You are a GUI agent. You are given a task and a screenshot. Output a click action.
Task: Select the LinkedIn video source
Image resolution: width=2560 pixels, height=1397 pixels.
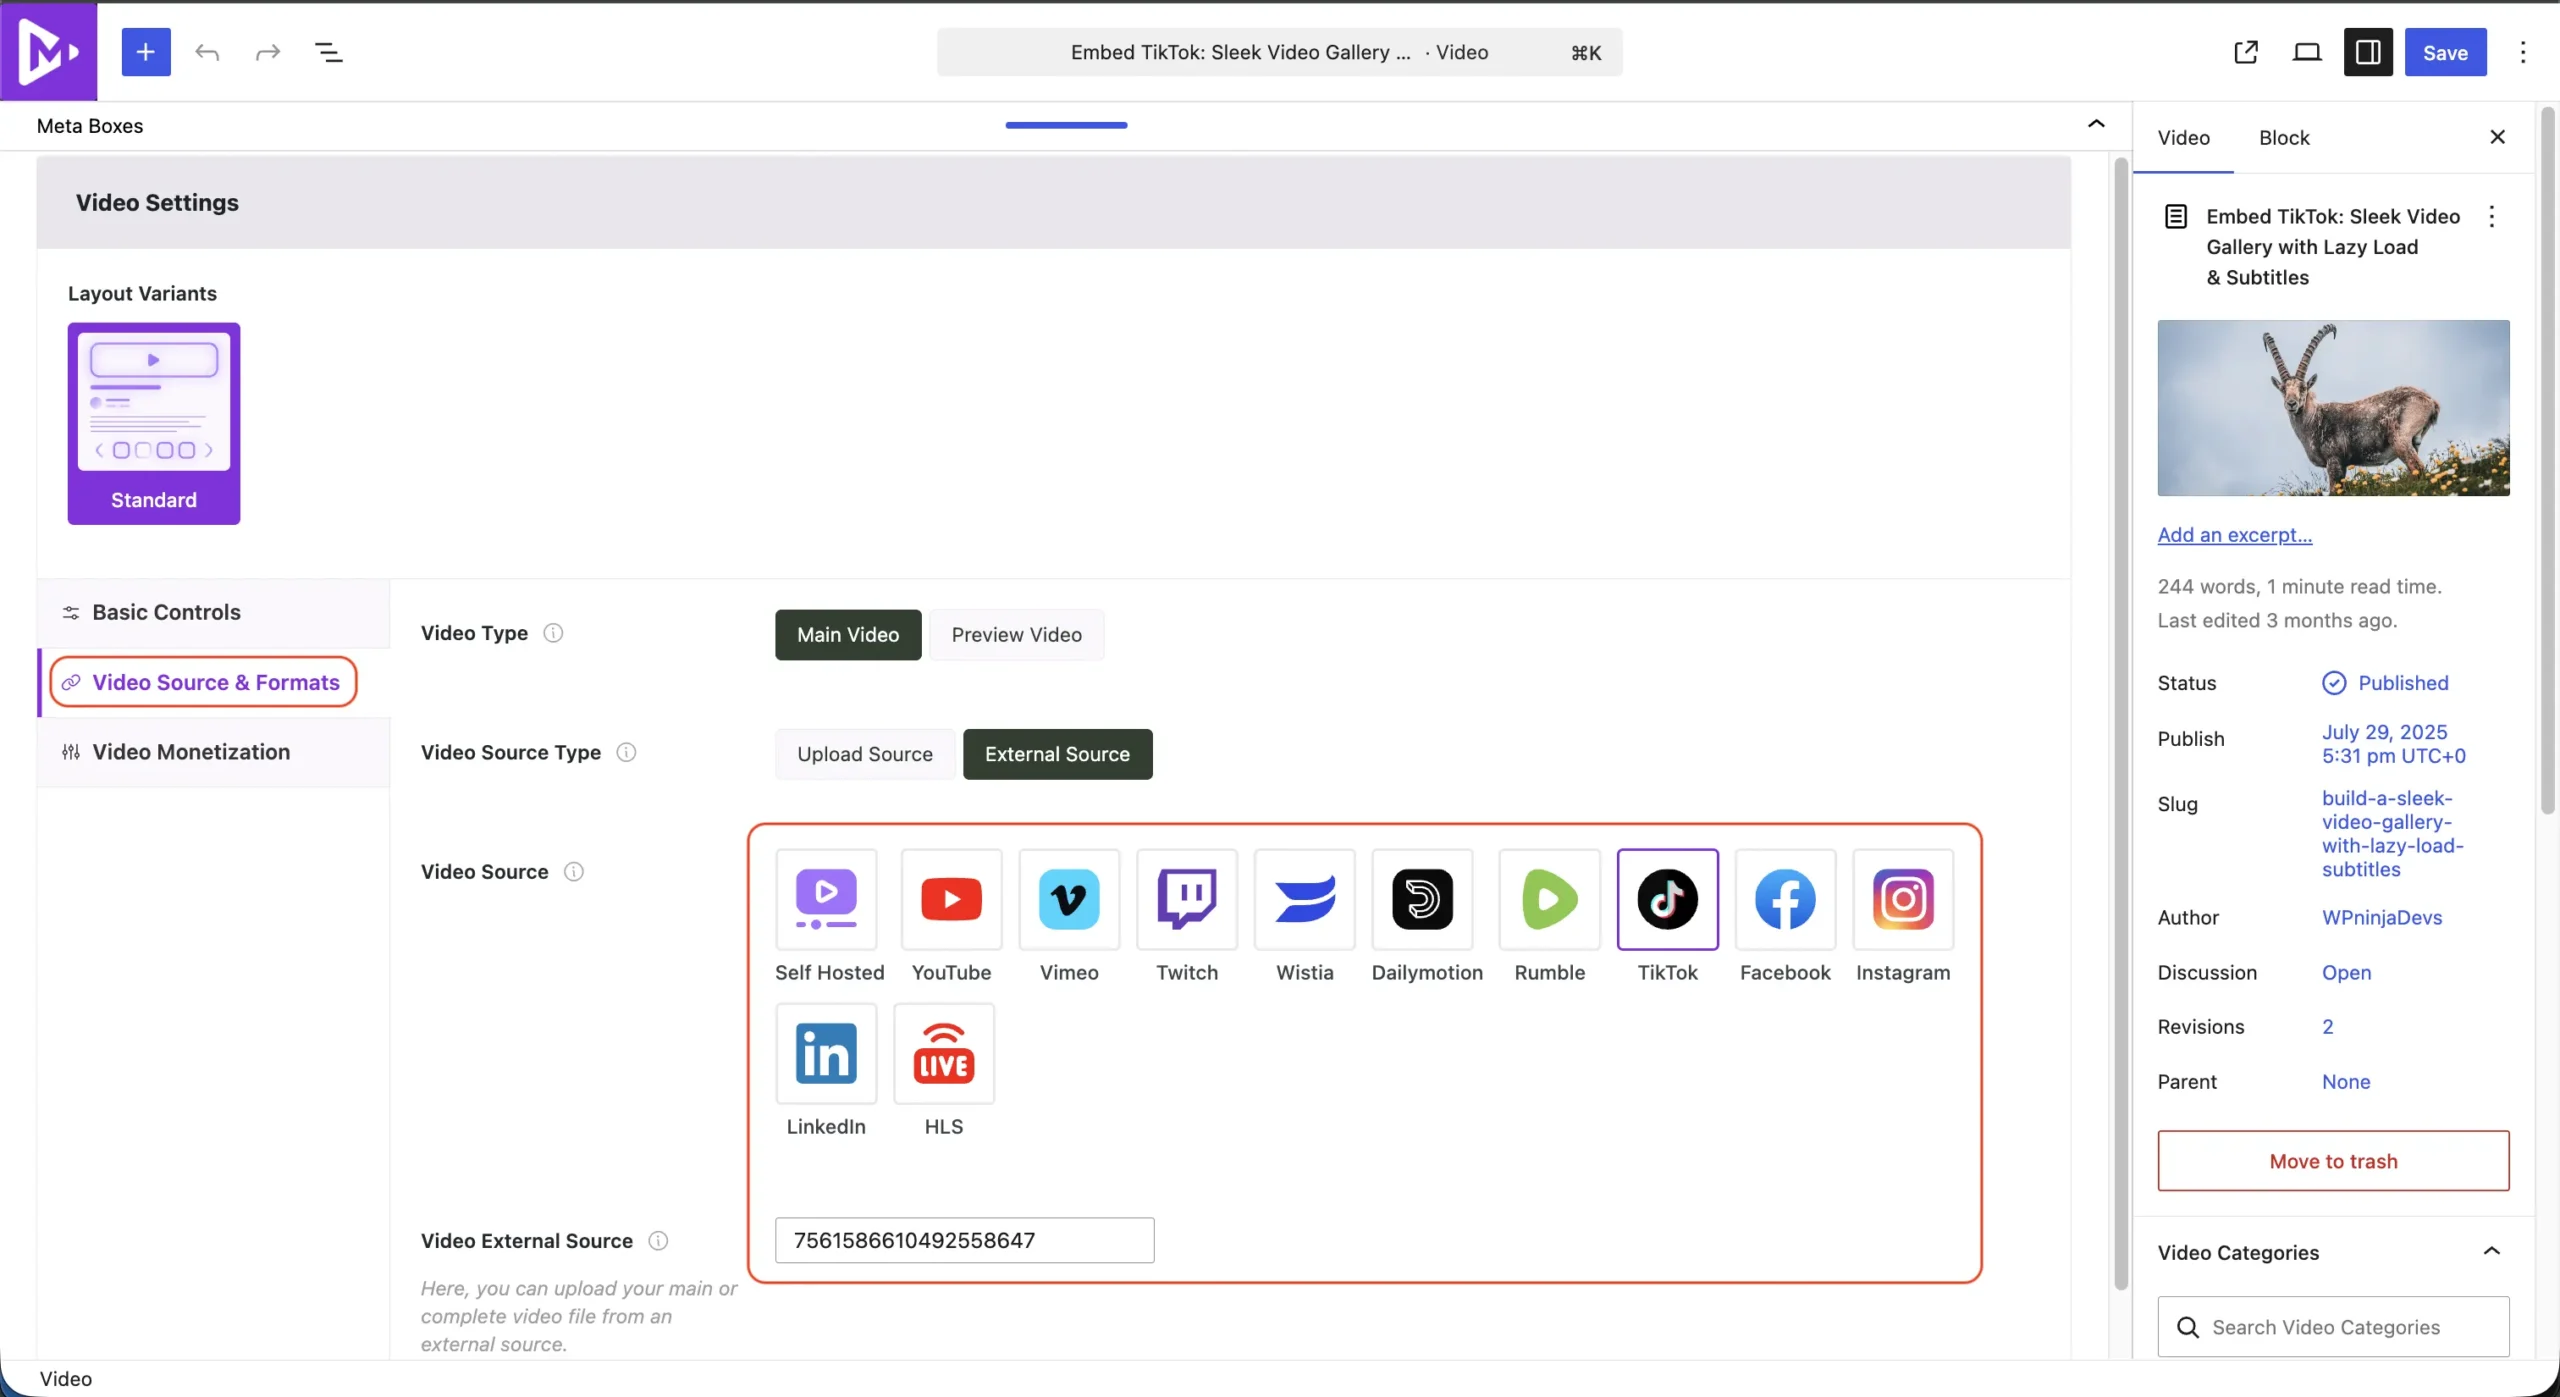click(827, 1053)
